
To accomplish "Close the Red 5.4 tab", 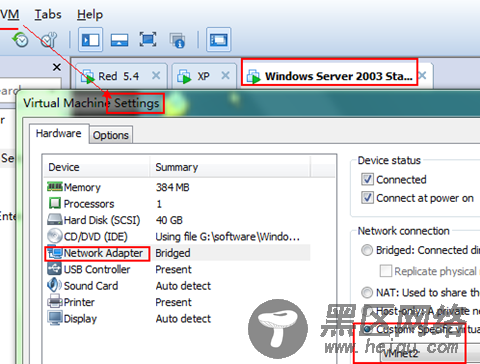I will 156,76.
